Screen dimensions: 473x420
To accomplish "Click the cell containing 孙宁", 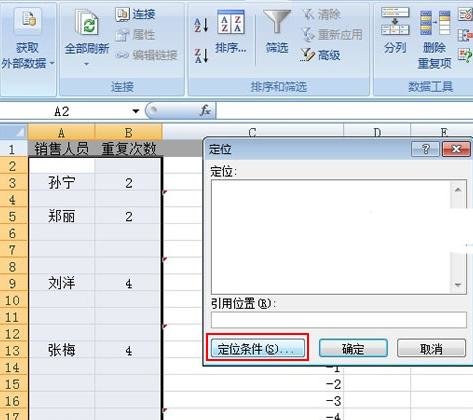I will coord(62,183).
